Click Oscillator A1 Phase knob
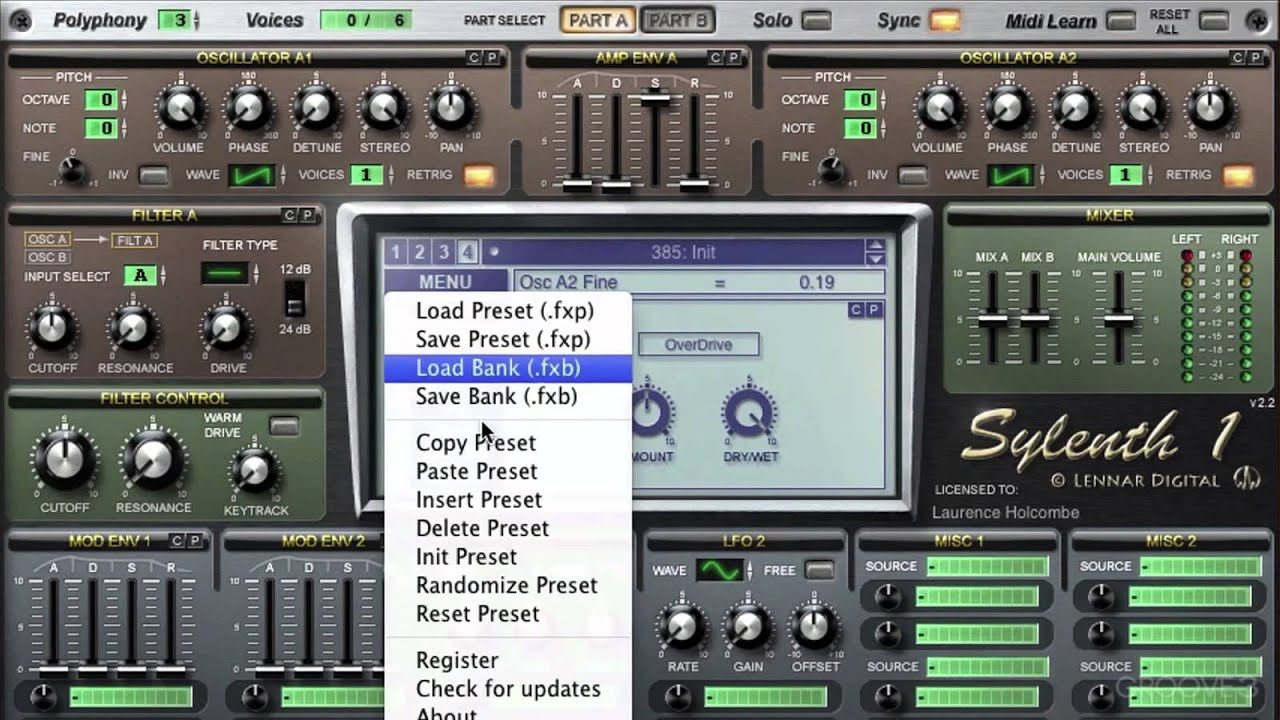1280x720 pixels. (x=248, y=108)
